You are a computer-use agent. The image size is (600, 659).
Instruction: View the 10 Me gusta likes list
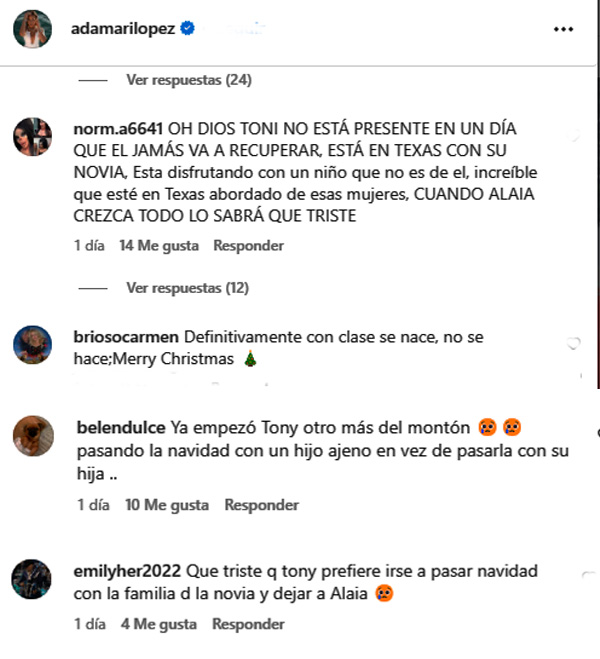(x=167, y=505)
